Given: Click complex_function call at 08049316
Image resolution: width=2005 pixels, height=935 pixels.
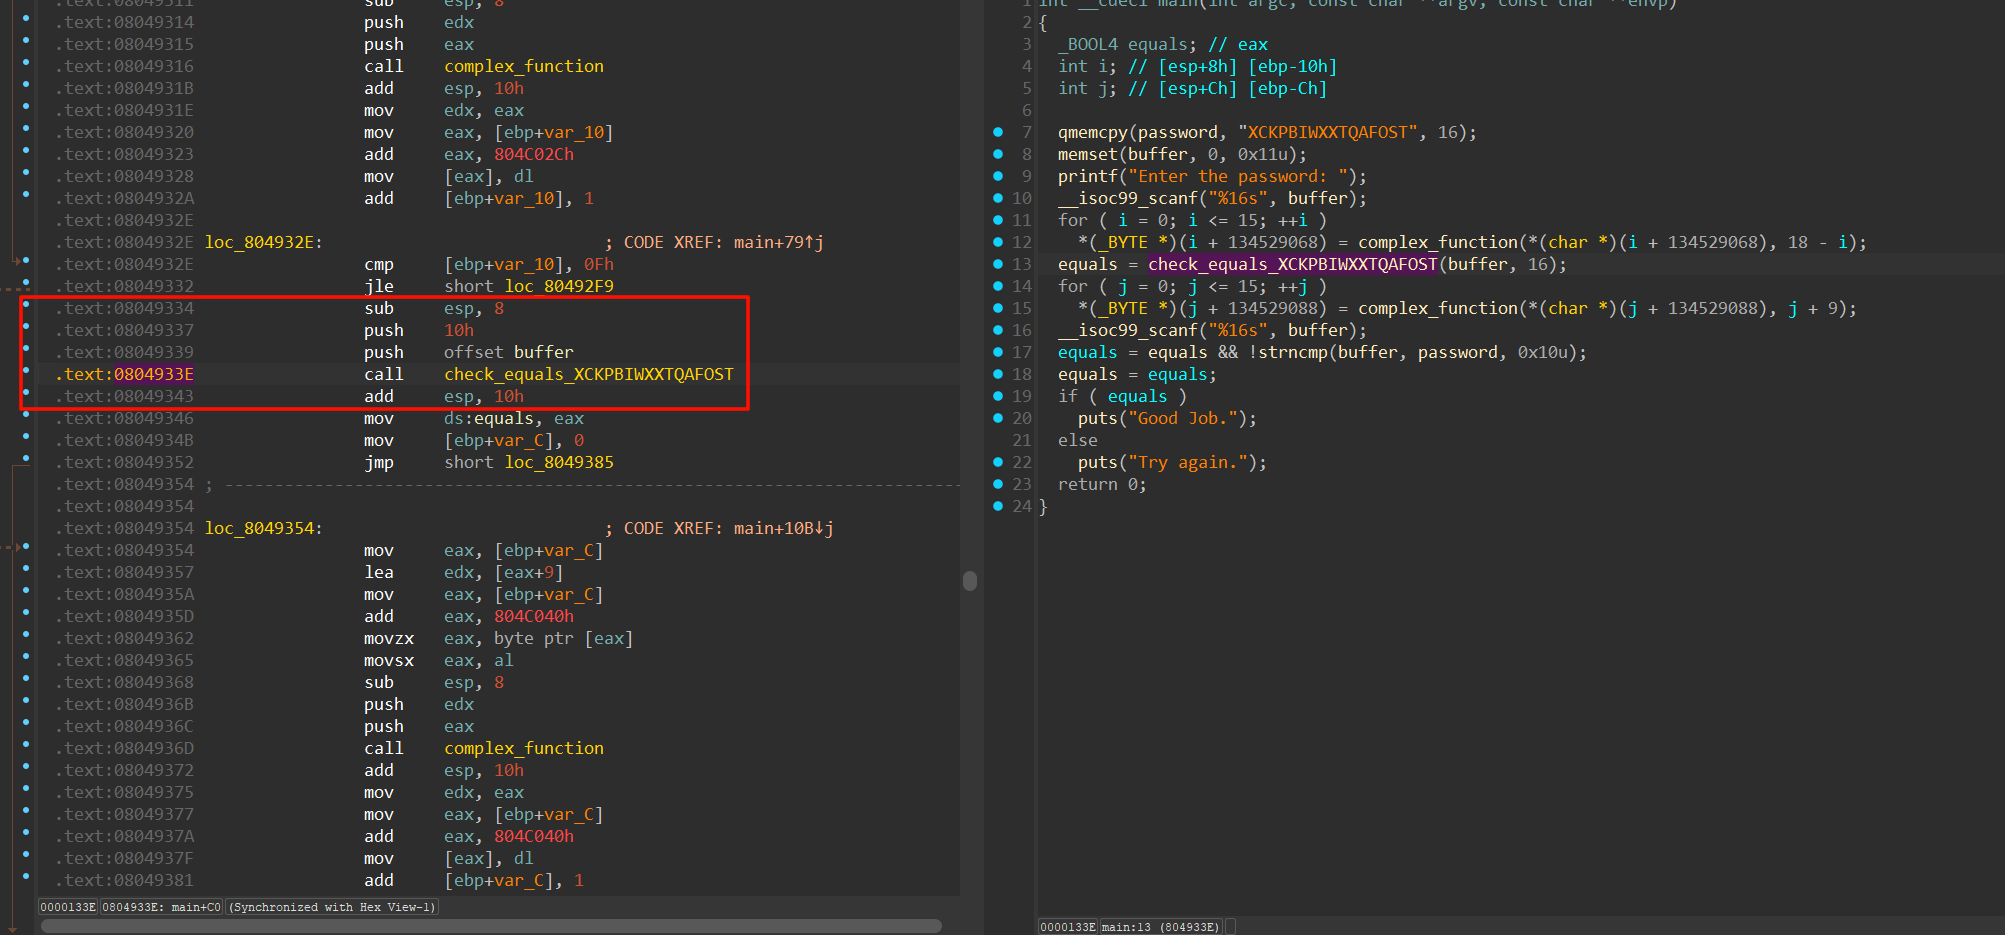Looking at the screenshot, I should (x=524, y=66).
